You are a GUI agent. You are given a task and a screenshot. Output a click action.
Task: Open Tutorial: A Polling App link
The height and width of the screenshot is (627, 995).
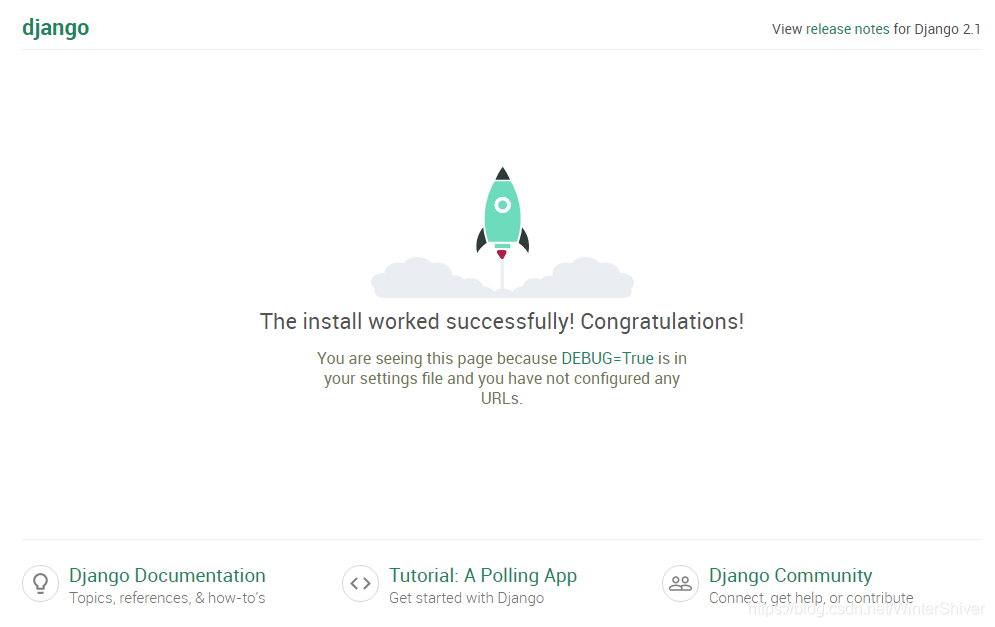(483, 576)
